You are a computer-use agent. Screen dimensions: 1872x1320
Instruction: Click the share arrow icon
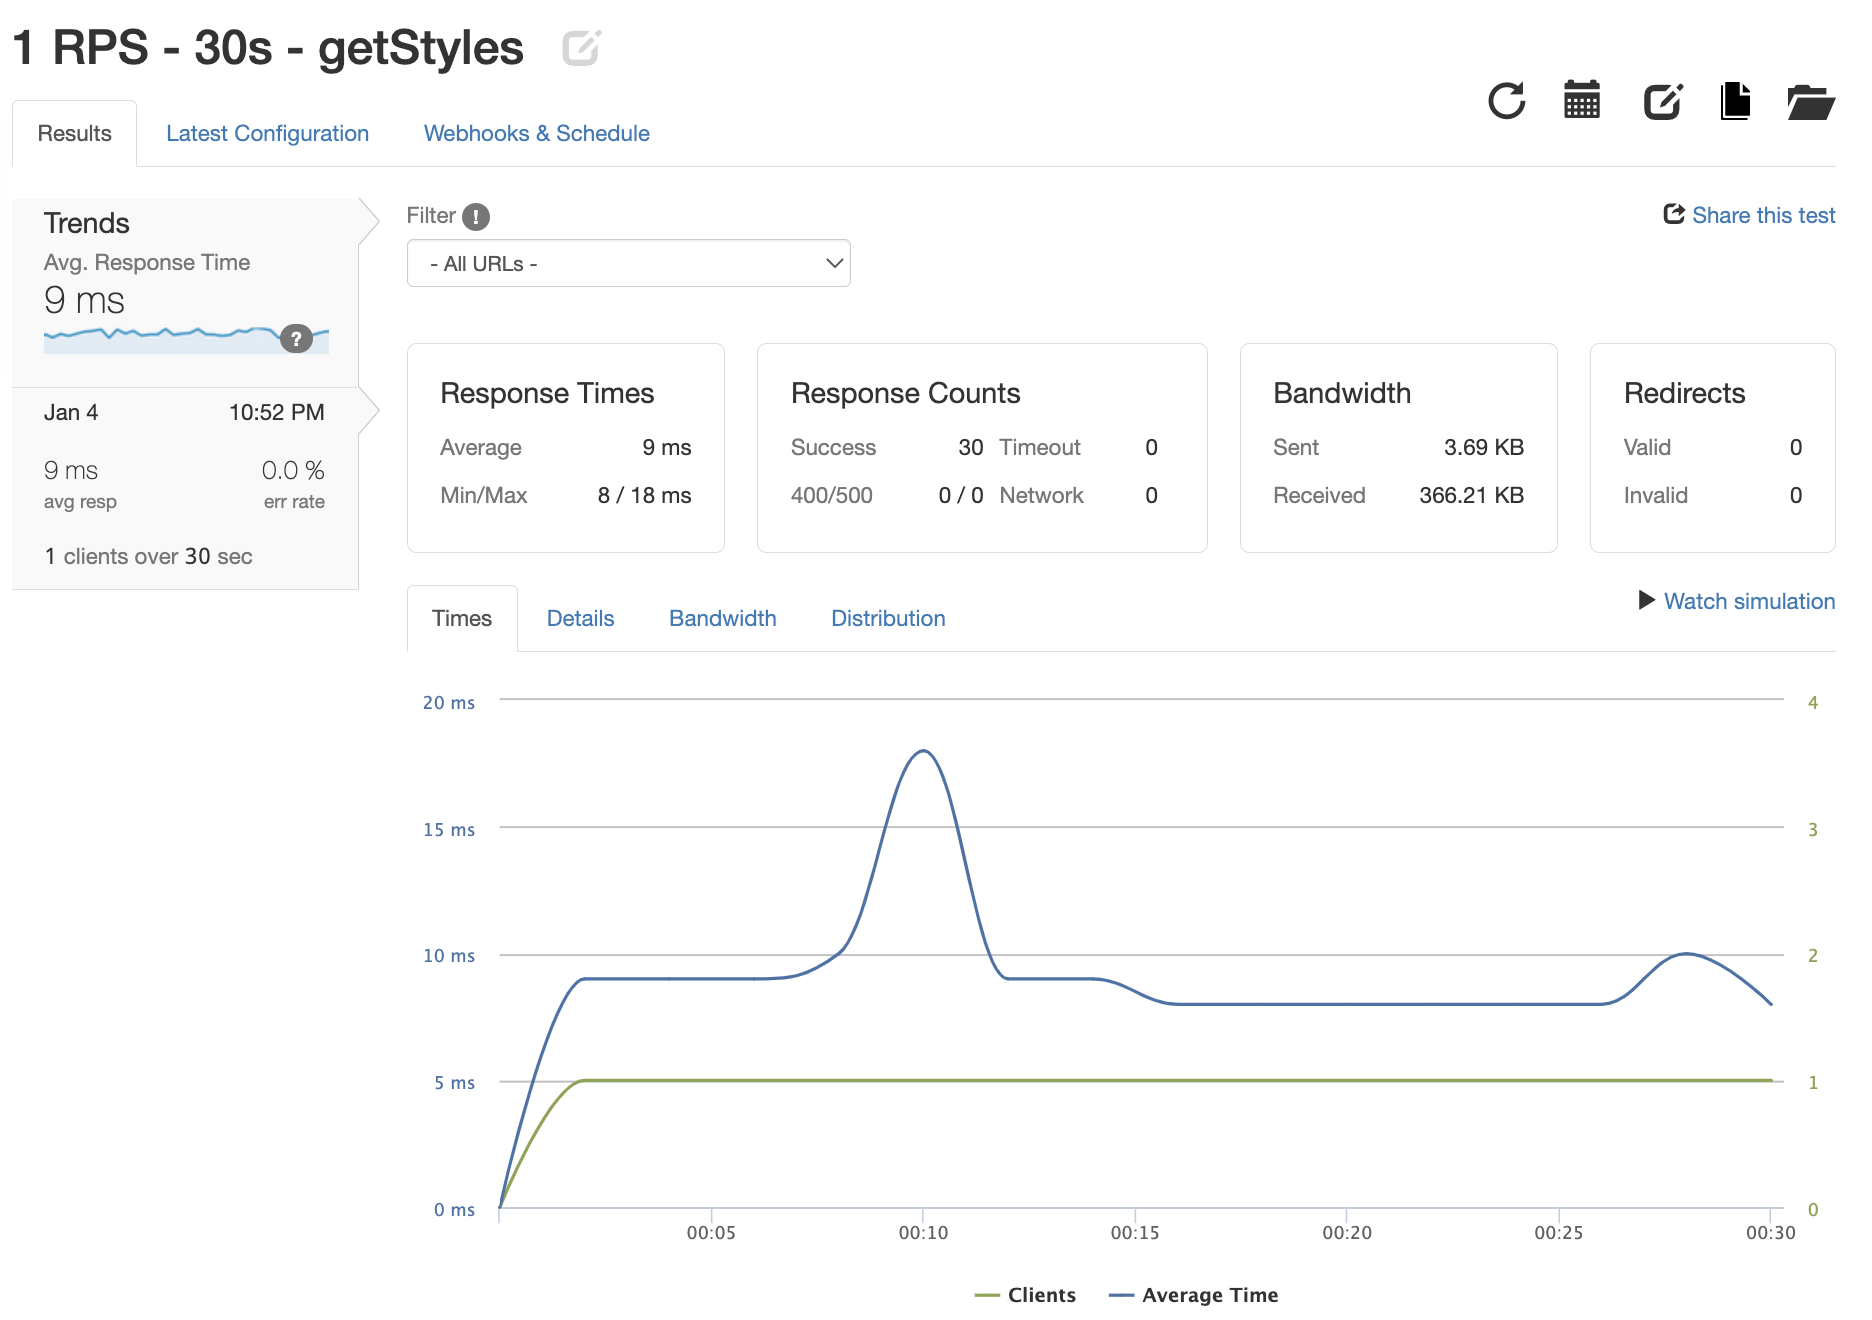pos(1674,214)
